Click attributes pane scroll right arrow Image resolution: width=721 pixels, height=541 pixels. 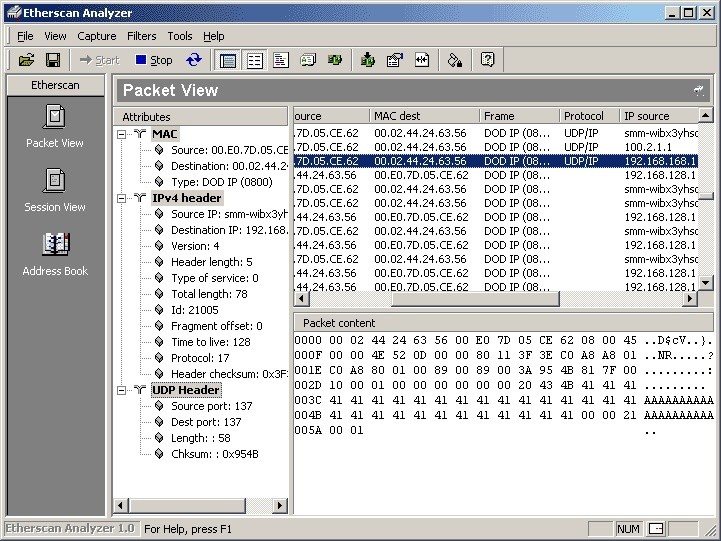pyautogui.click(x=280, y=506)
